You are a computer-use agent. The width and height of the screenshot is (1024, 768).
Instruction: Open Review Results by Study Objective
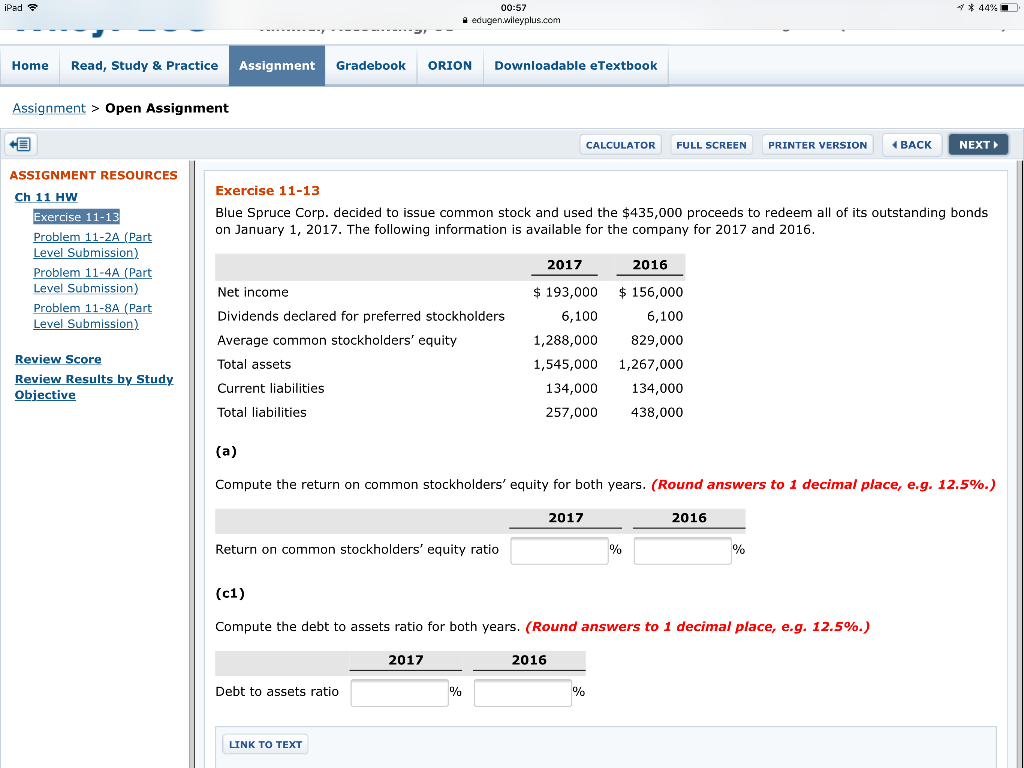click(94, 386)
